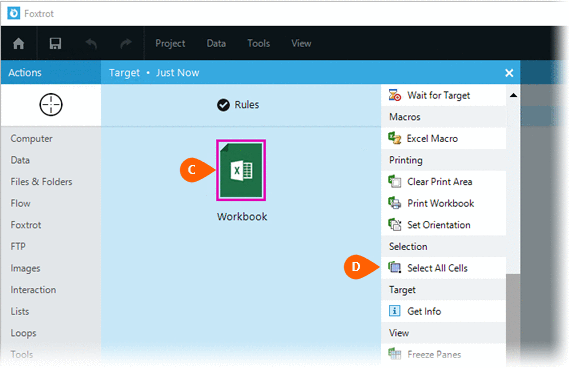This screenshot has height=385, width=577.
Task: Choose the Excel Macro action
Action: tap(443, 138)
